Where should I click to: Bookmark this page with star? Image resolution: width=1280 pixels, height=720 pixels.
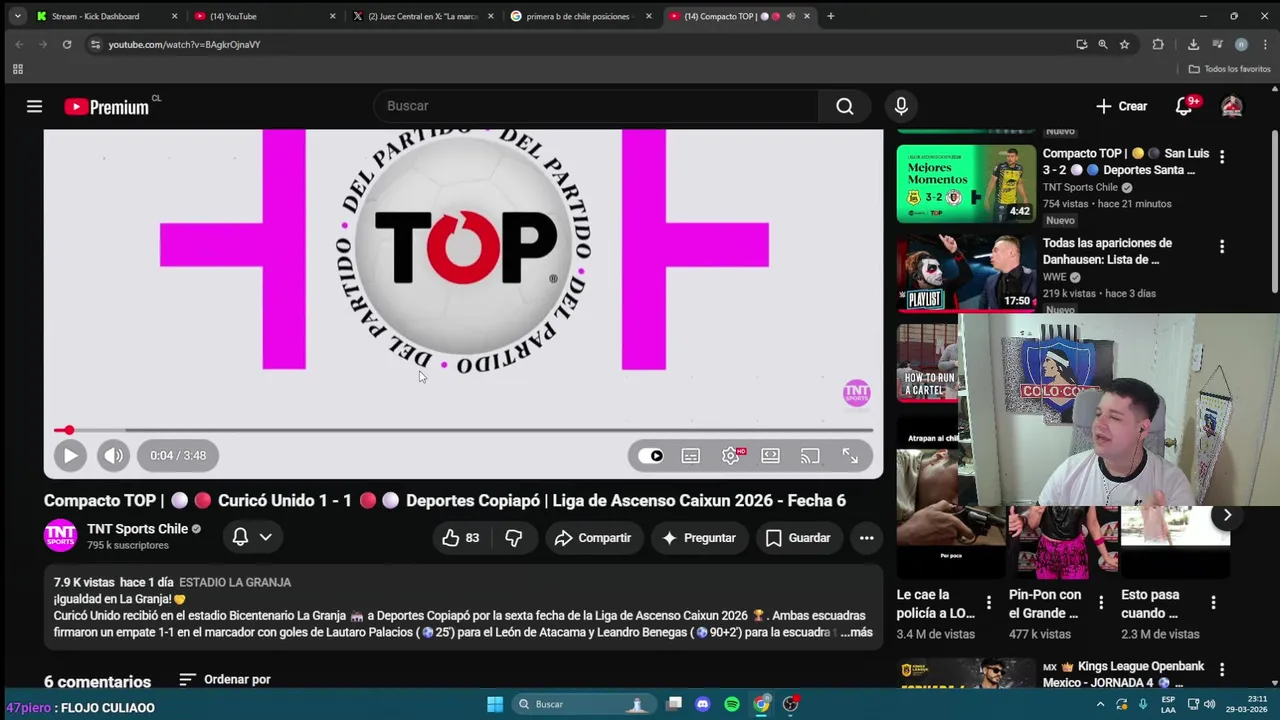pyautogui.click(x=1124, y=44)
